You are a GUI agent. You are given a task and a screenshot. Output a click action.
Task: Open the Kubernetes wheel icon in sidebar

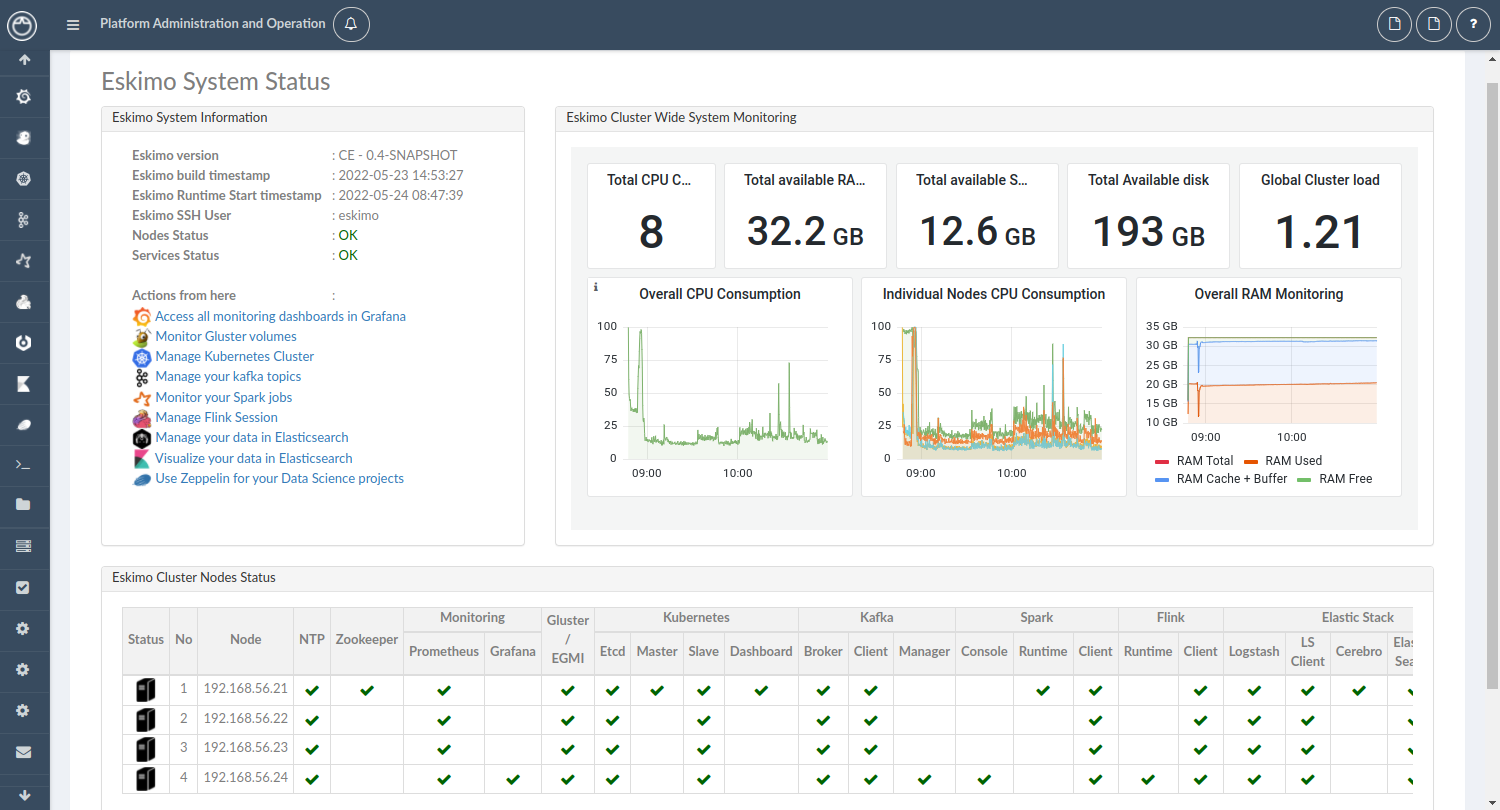pos(24,179)
